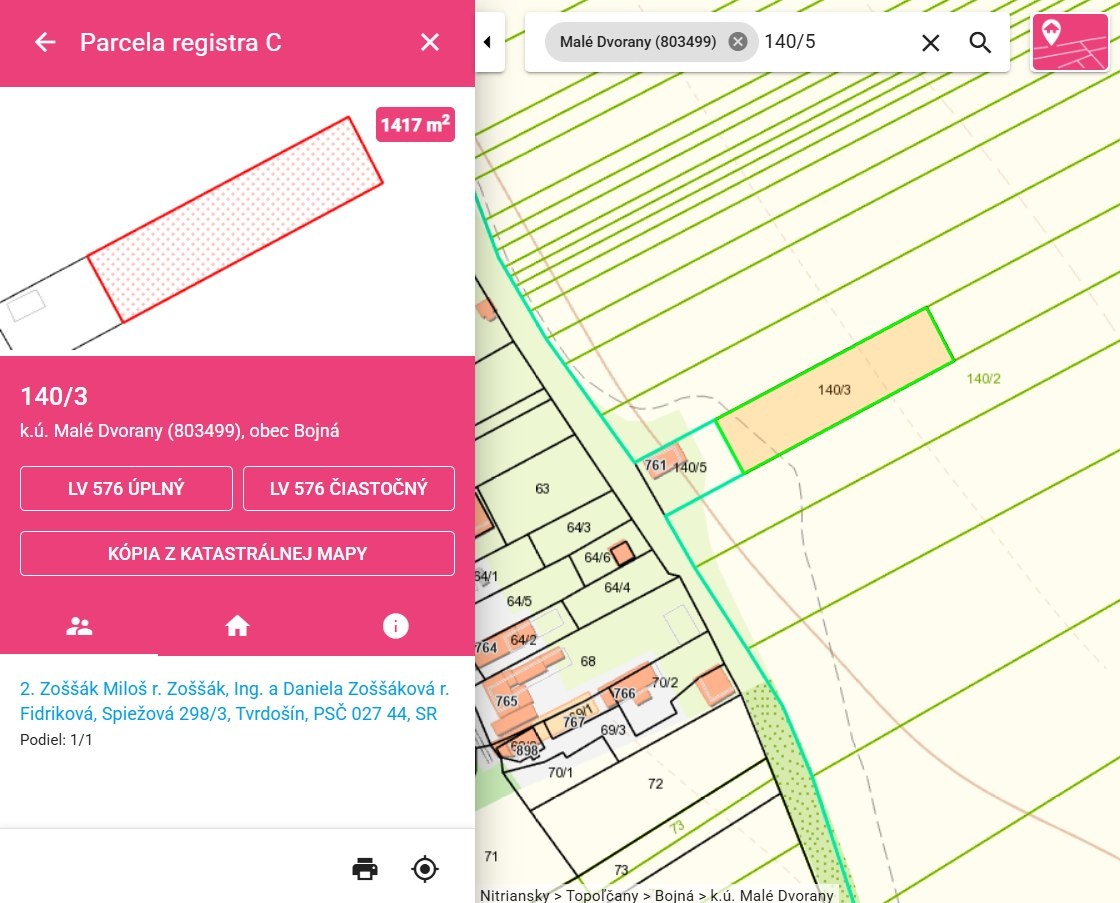Select parcel 140/5 on the map
Screen dimensions: 1120x903
point(691,468)
